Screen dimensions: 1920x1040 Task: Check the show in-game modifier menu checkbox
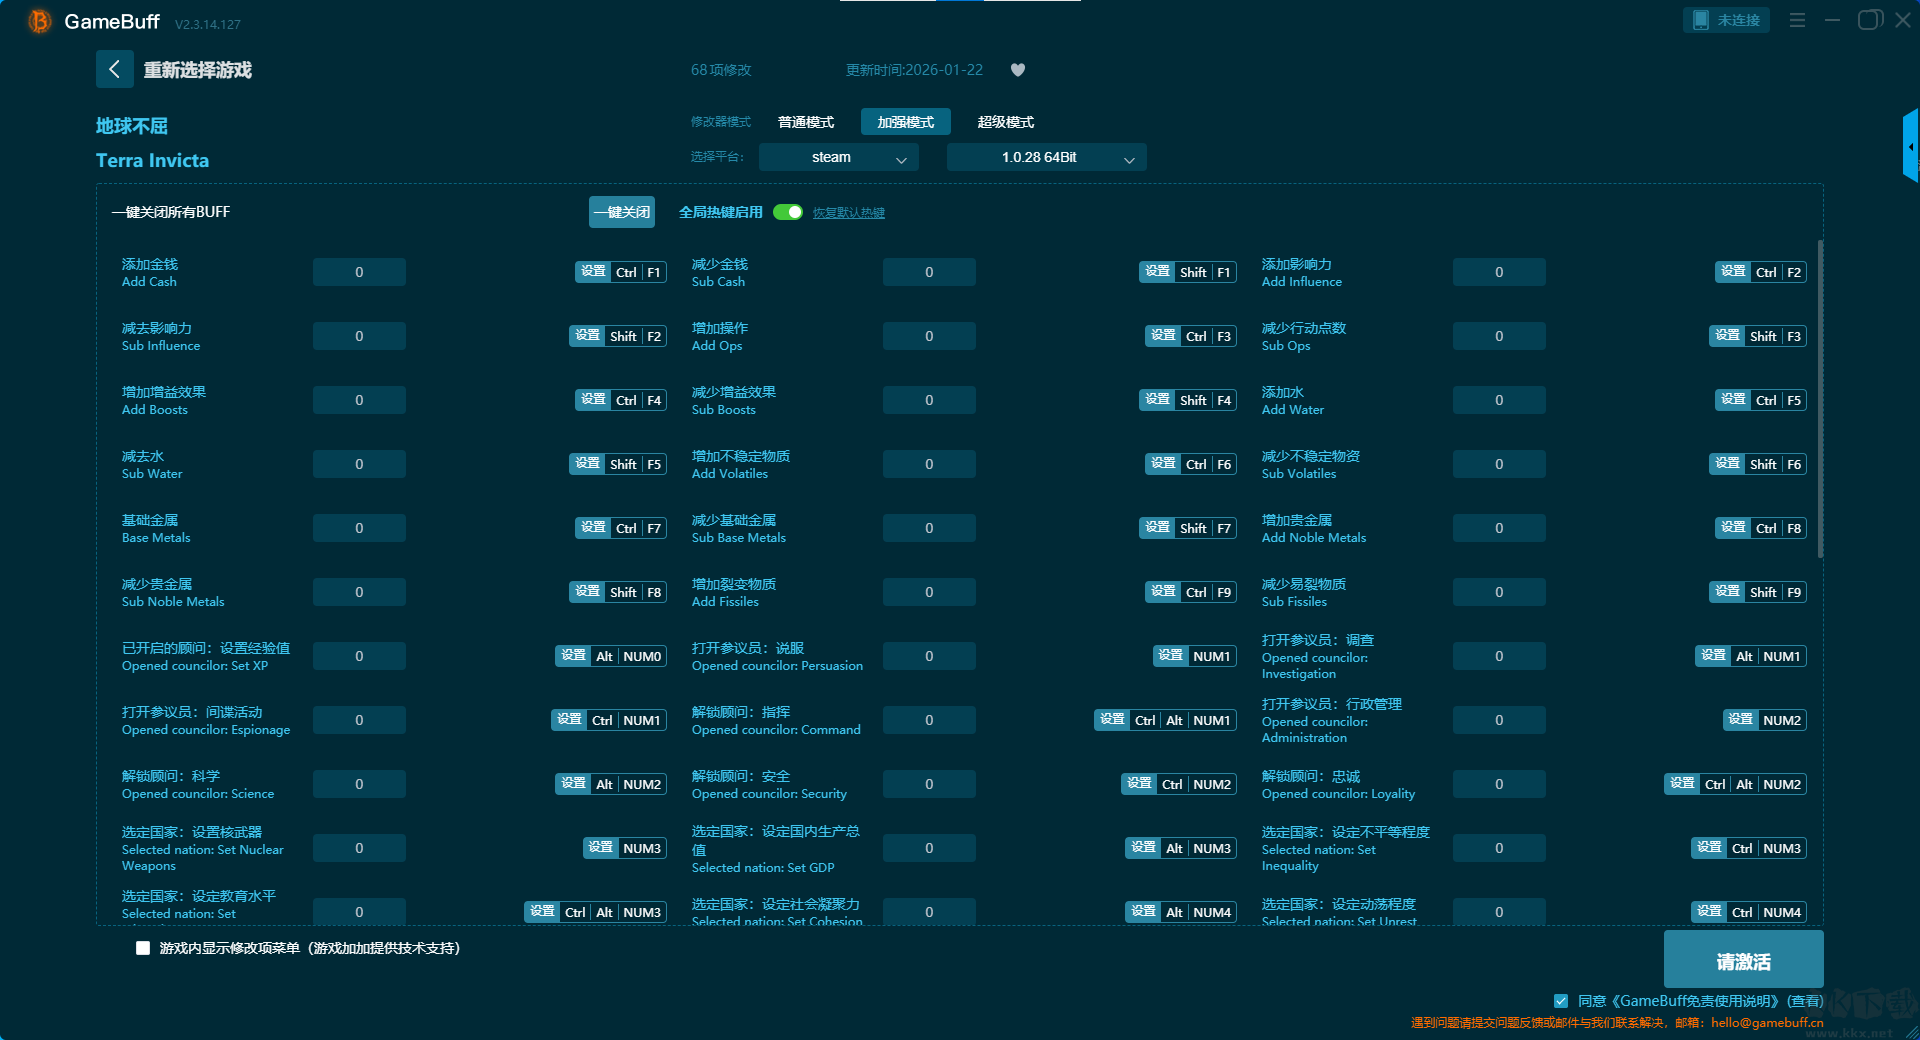tap(143, 948)
